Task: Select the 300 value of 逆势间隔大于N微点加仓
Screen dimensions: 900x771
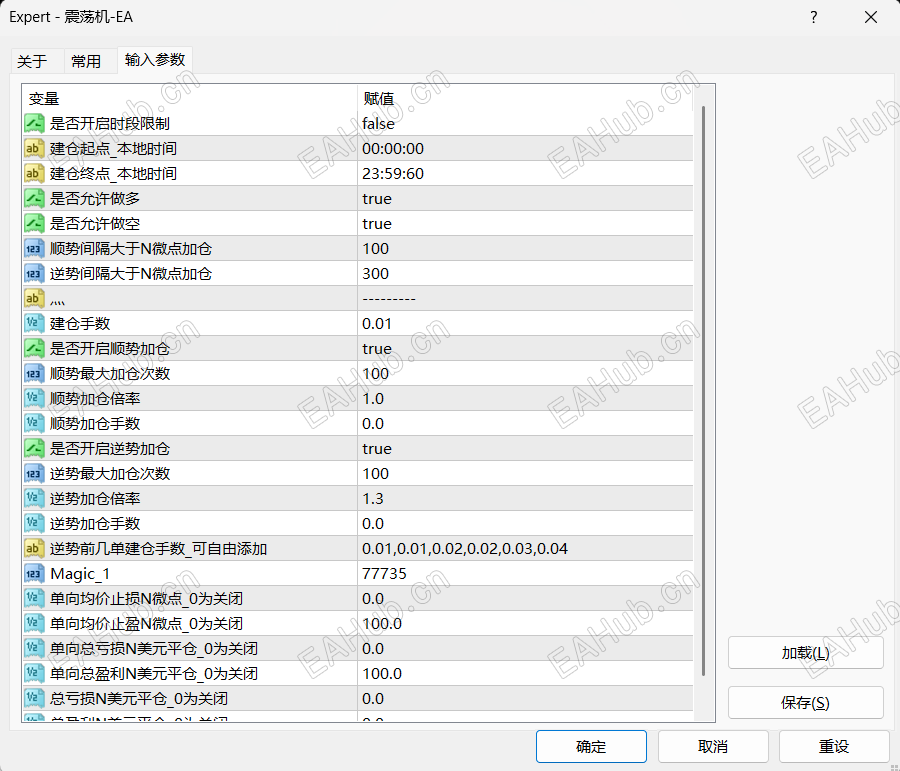Action: pos(375,273)
